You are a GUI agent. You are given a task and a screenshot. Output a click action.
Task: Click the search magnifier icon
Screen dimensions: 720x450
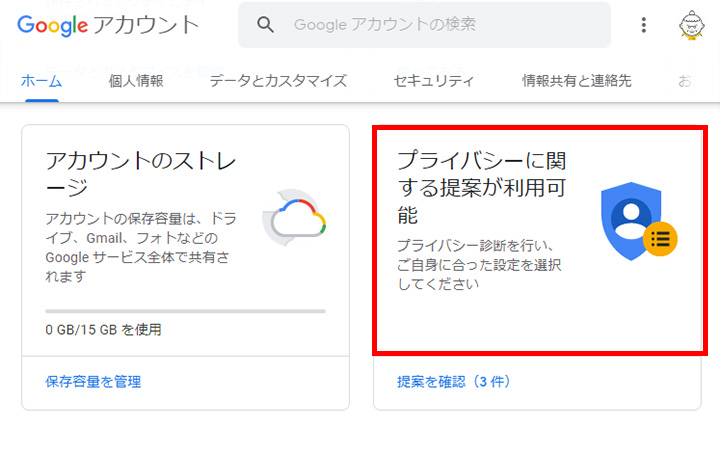click(265, 24)
